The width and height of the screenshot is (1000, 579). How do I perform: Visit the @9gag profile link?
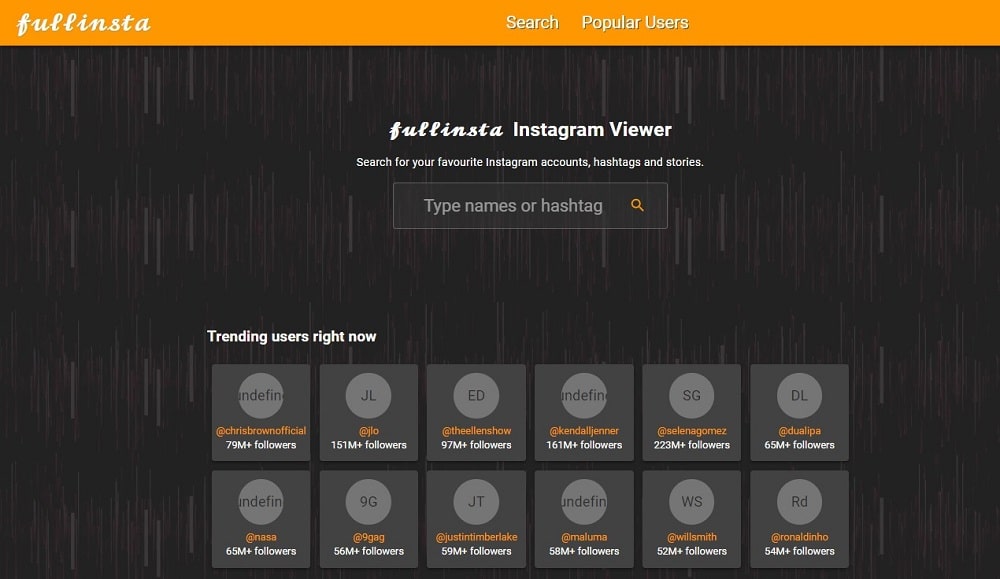[369, 537]
